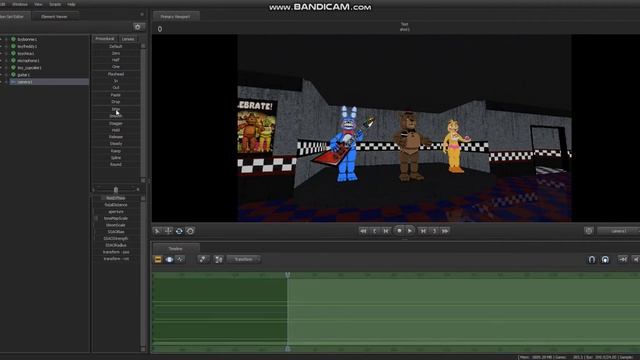640x360 pixels.
Task: Toggle the frame snap magnet in timeline
Action: pos(605,260)
